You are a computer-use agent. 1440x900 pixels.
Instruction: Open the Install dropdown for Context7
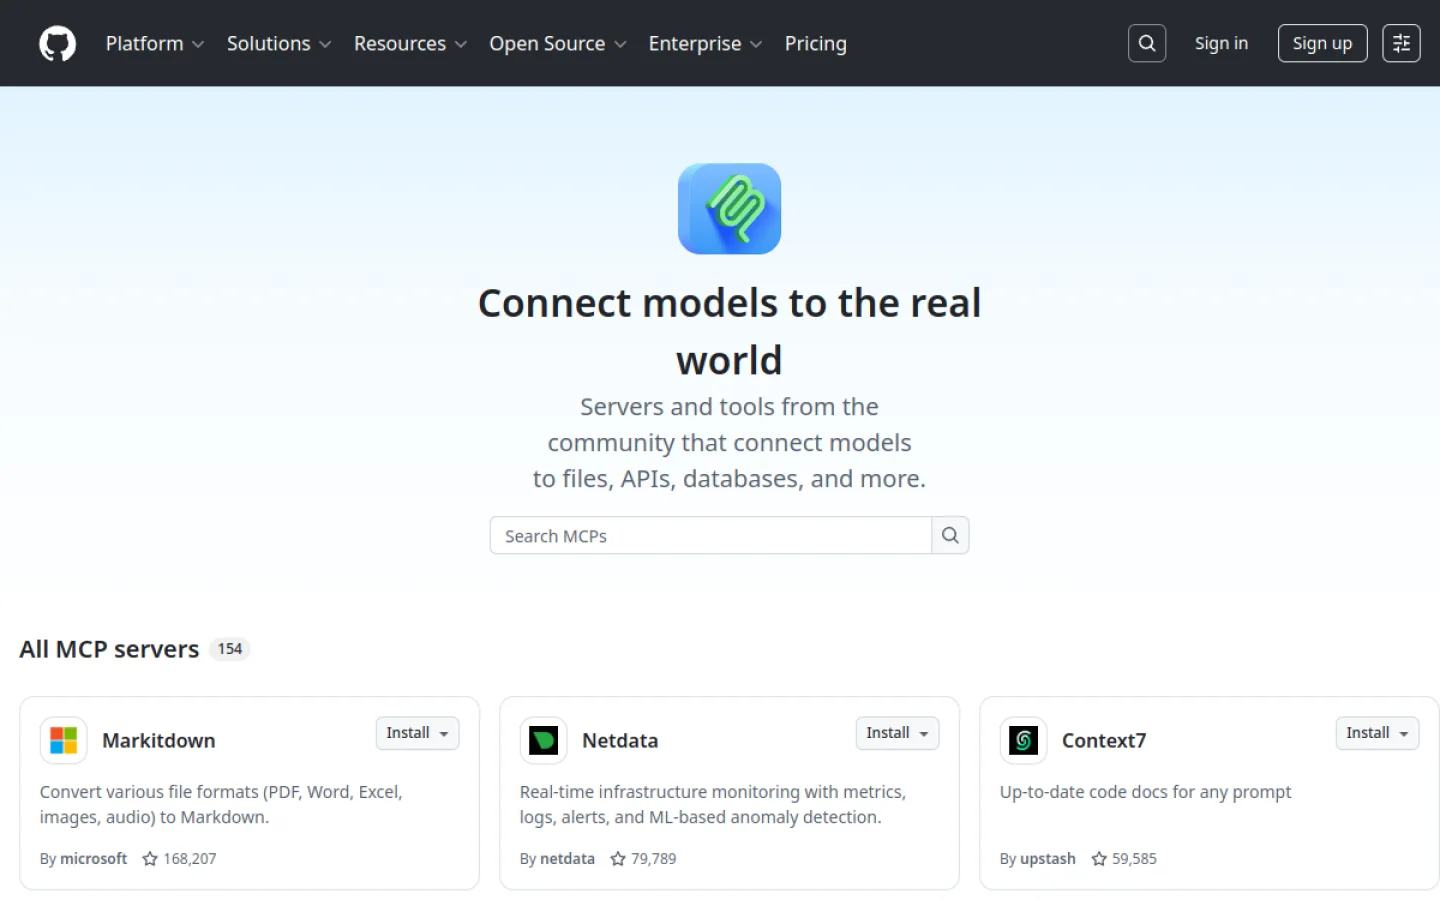[1377, 733]
